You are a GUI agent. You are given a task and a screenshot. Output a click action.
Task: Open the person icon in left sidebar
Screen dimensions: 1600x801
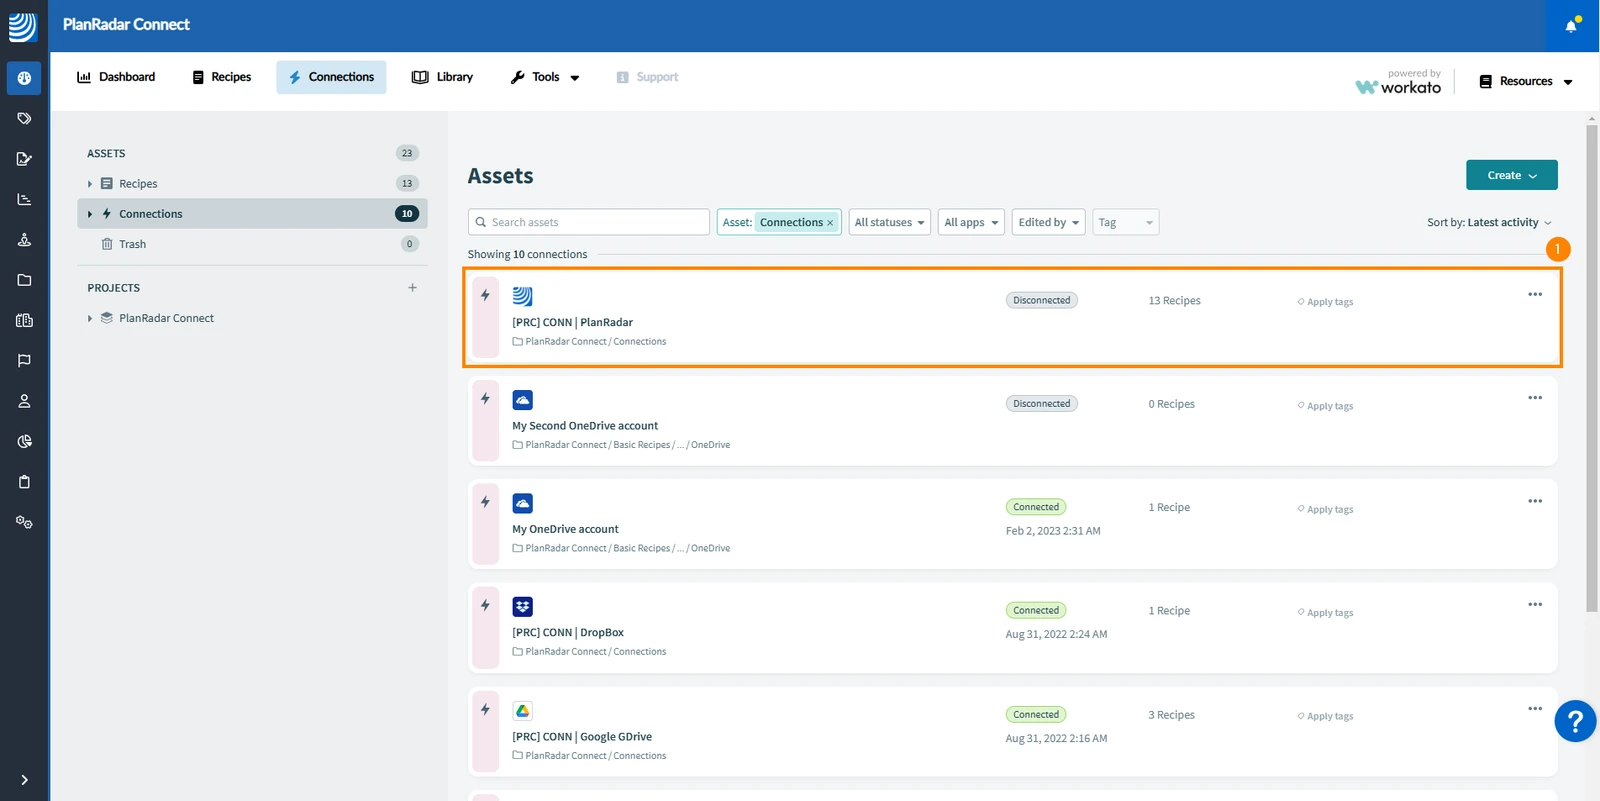(x=24, y=401)
